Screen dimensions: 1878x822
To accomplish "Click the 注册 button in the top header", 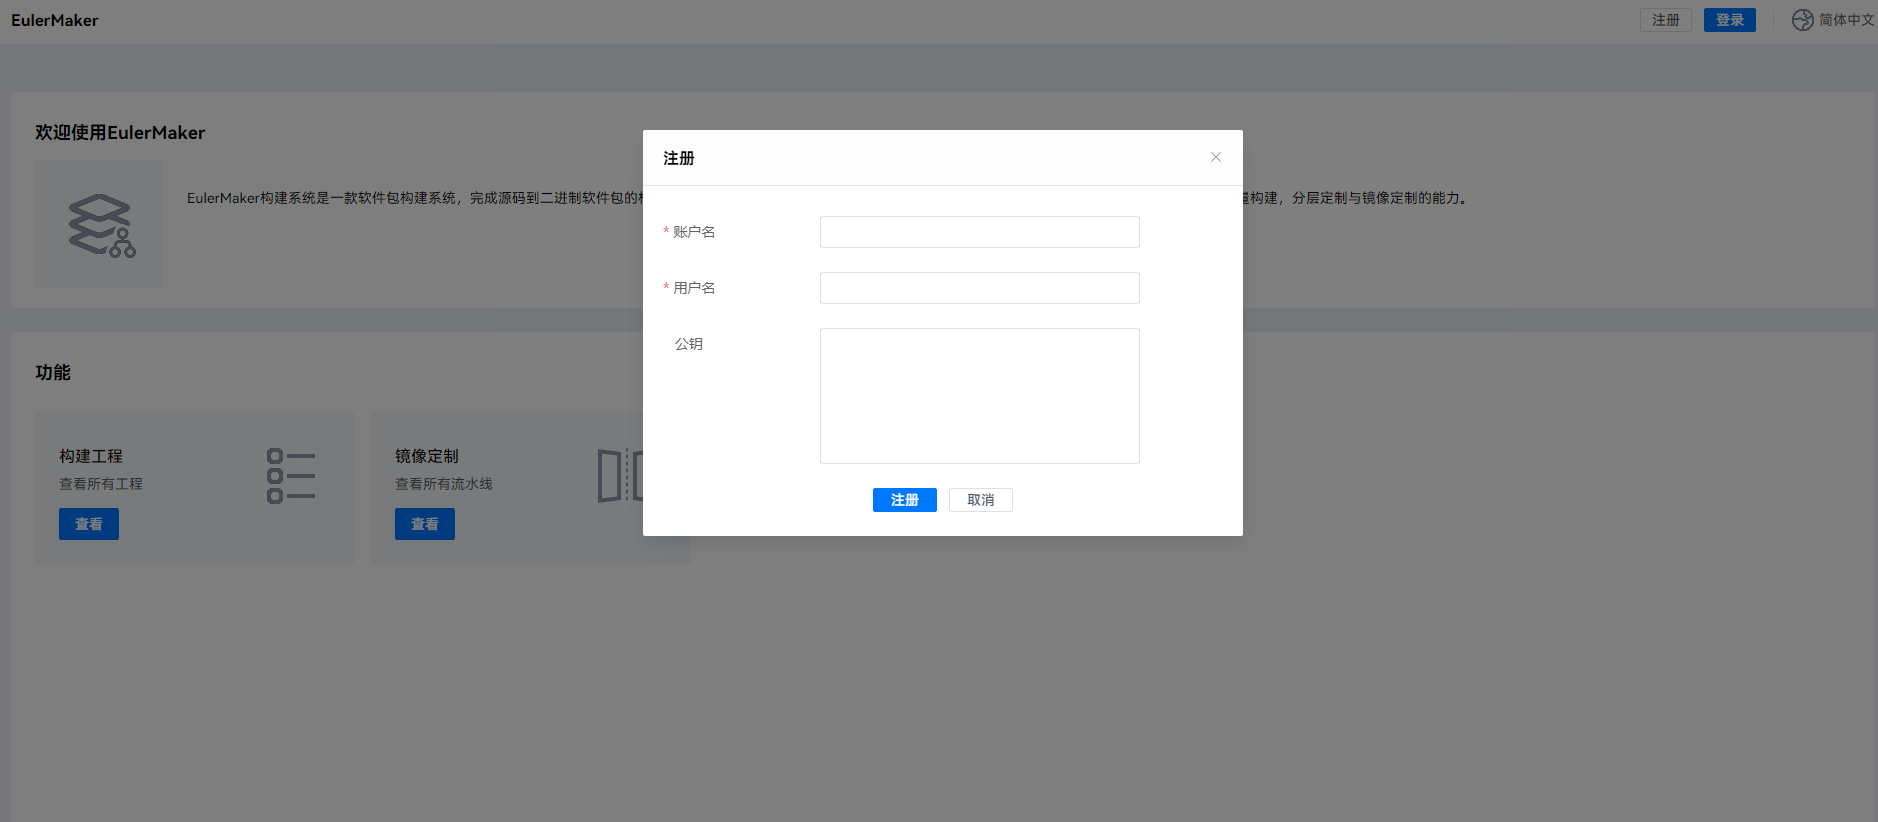I will [1665, 20].
